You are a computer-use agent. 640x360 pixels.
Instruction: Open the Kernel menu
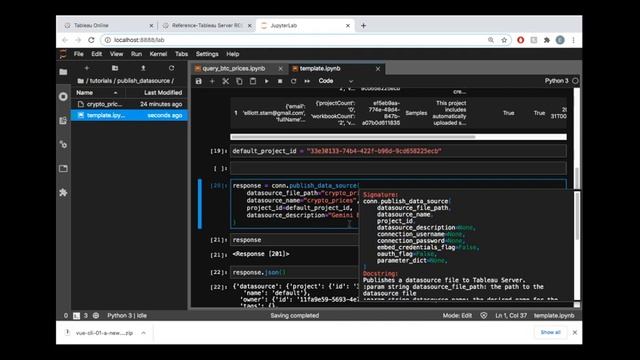[158, 54]
